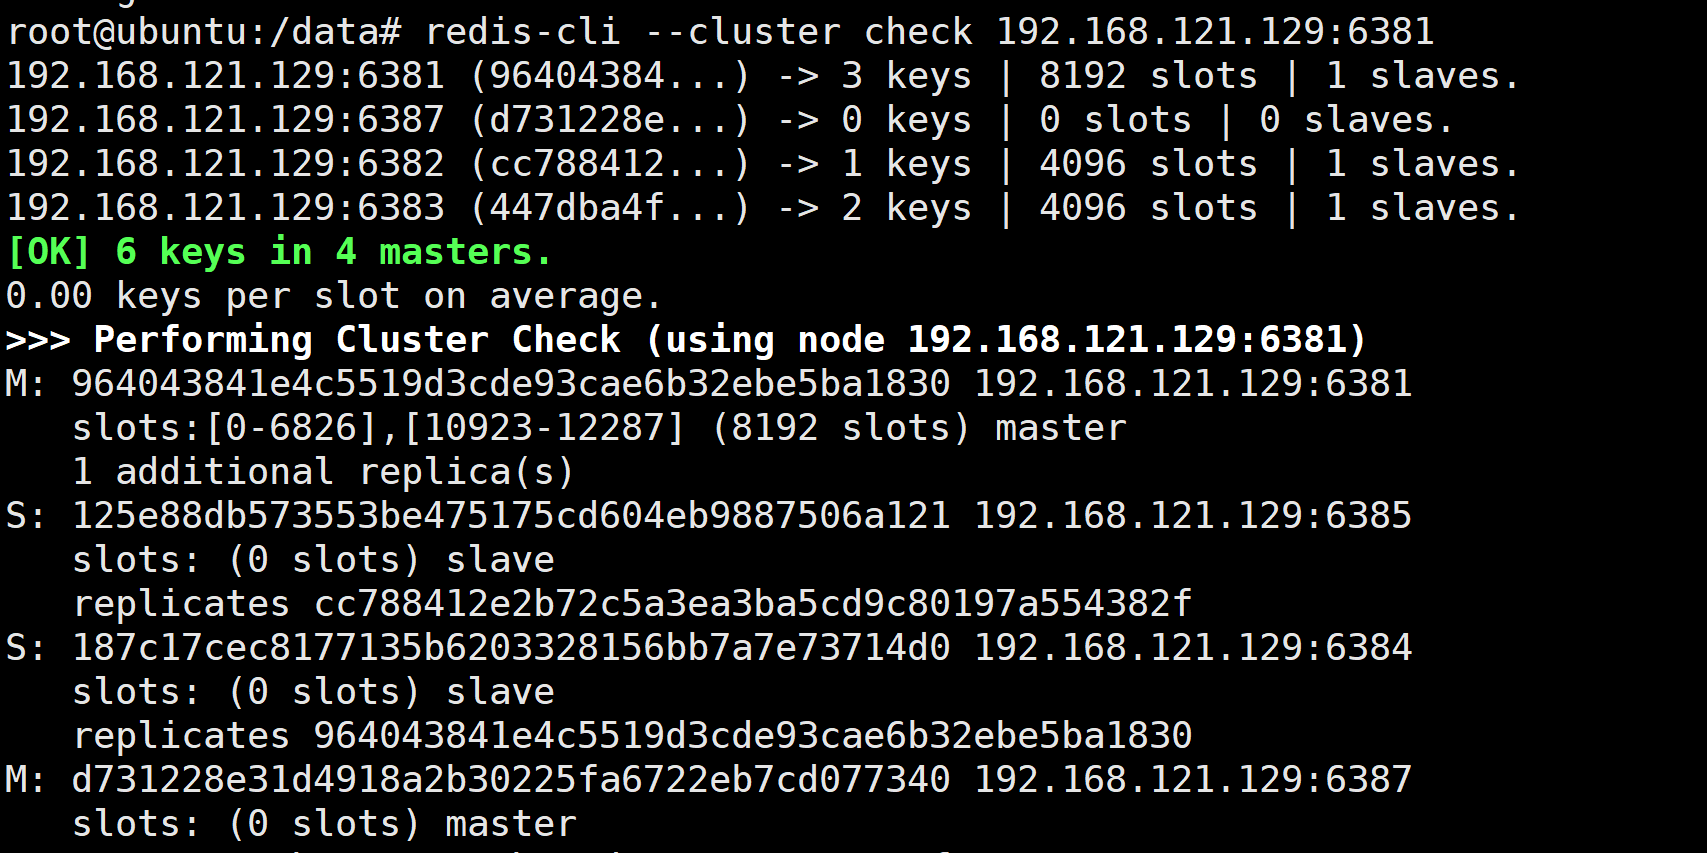
Task: Click 'slots: (0 slots) slave' under node 6385
Action: coord(313,560)
